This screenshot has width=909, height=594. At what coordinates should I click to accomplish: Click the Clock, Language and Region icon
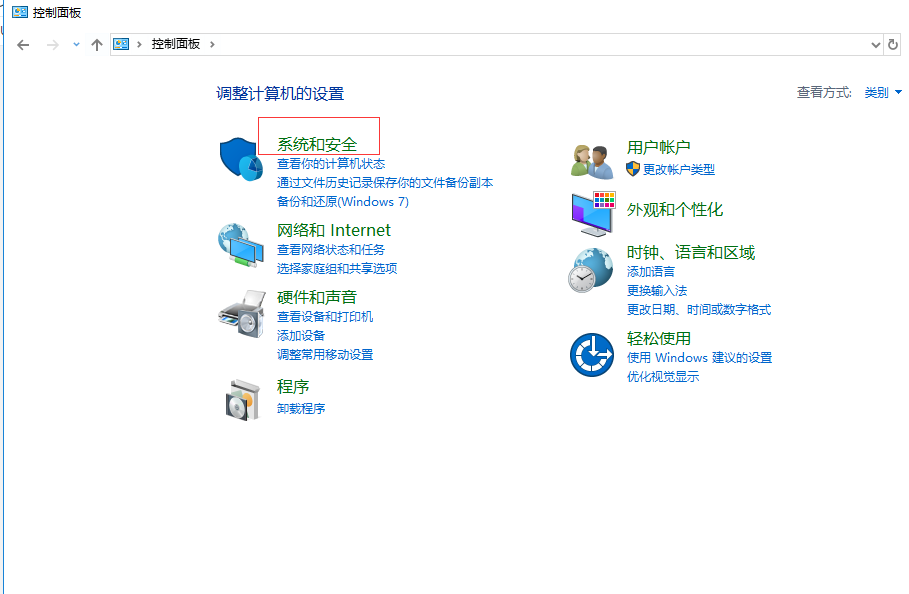click(x=590, y=270)
